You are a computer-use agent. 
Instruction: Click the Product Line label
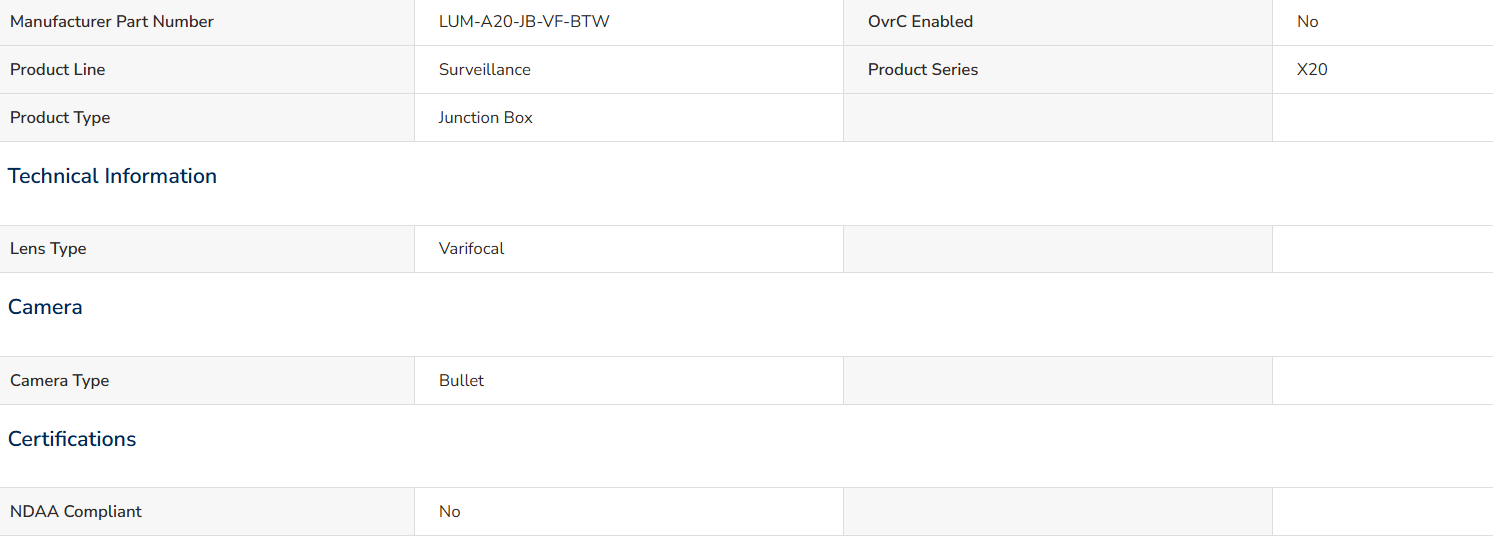57,69
